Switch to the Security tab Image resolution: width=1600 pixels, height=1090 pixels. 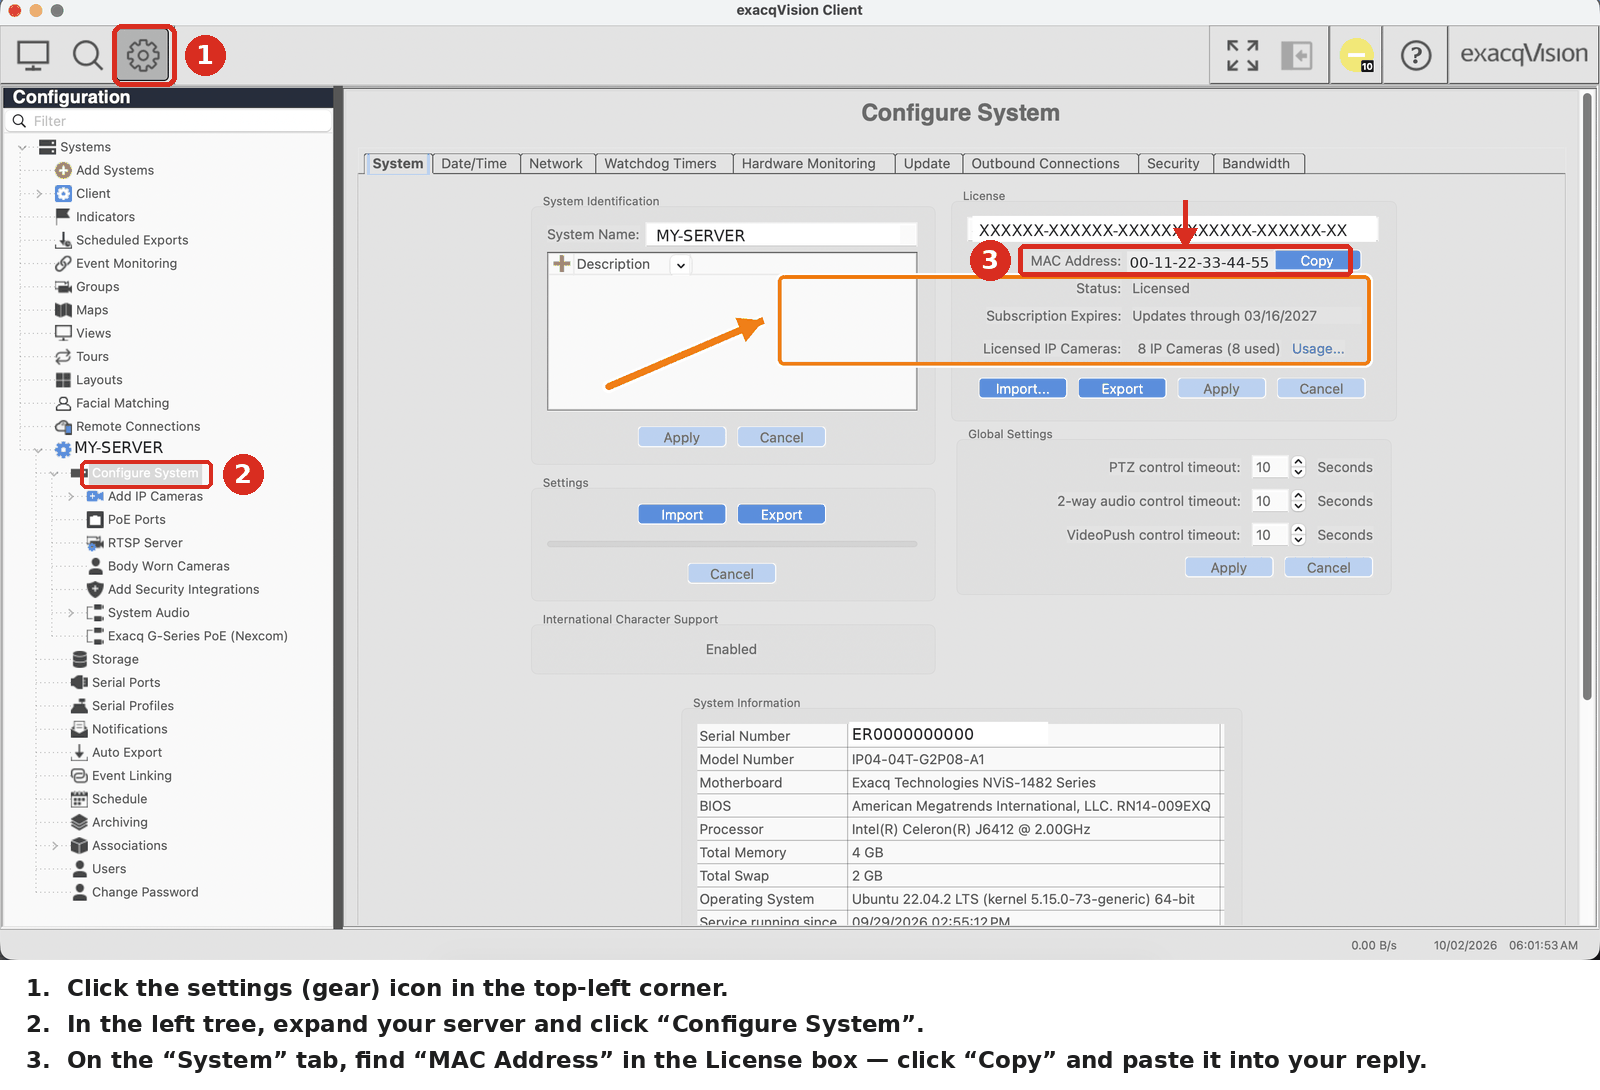(1173, 164)
